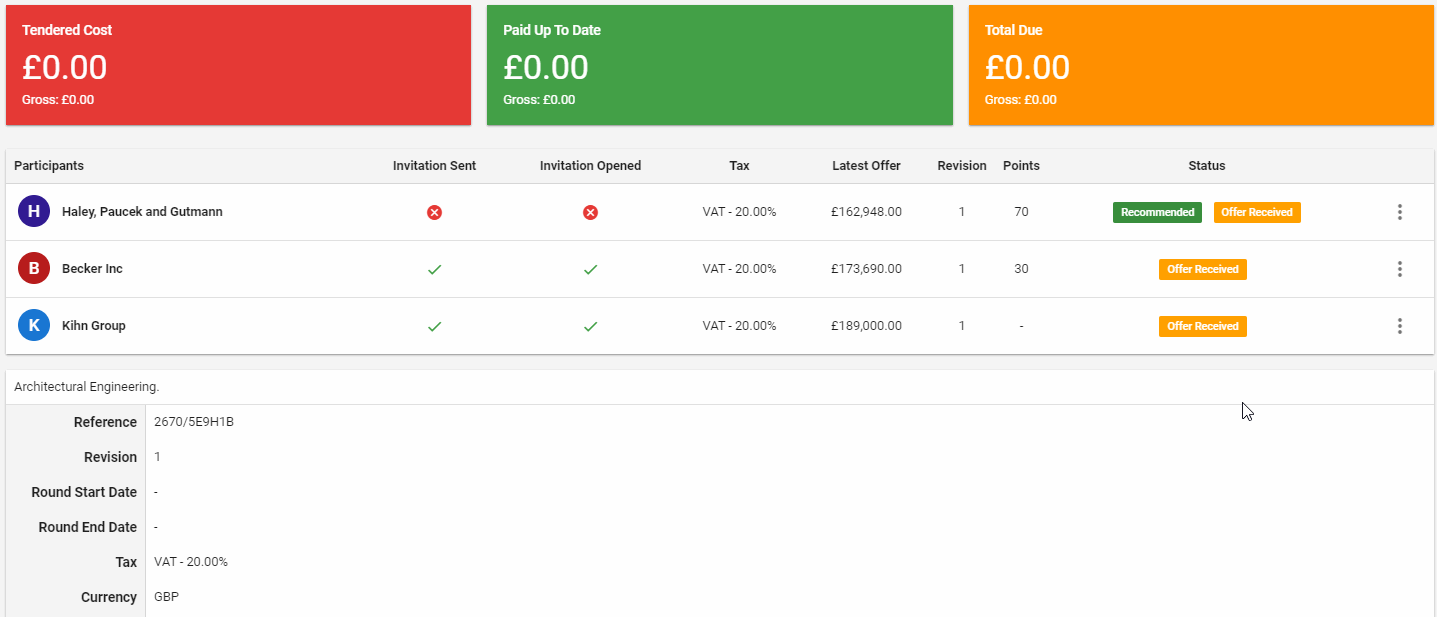
Task: Select the Invitation Sent column header
Action: [x=434, y=166]
